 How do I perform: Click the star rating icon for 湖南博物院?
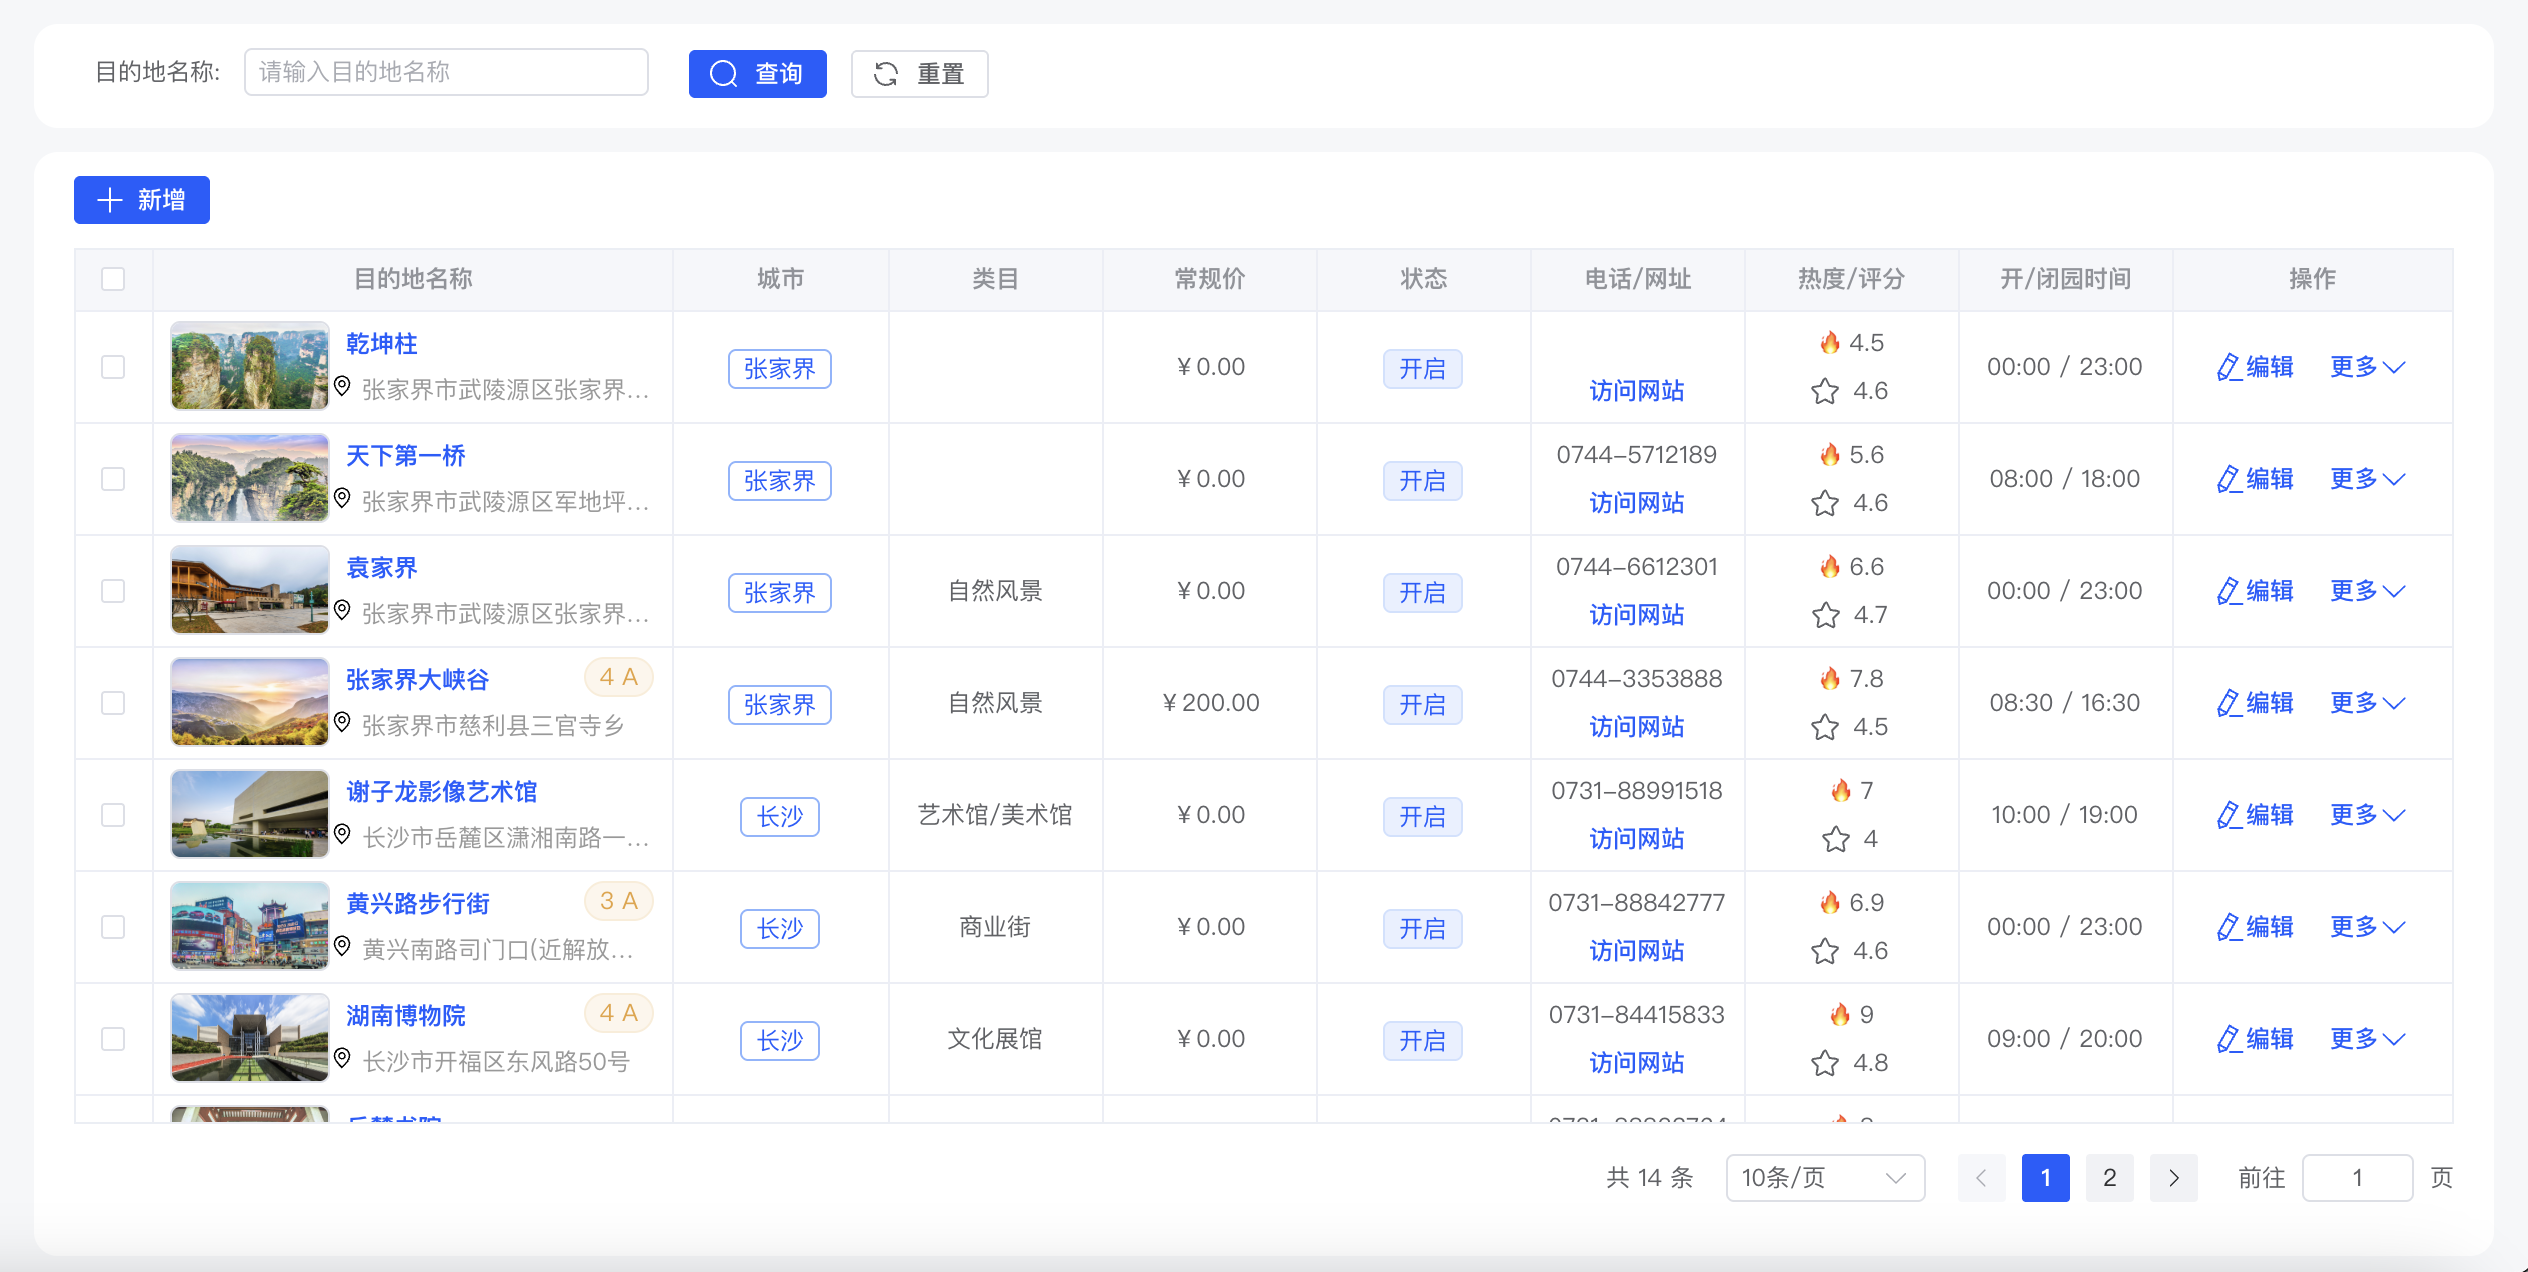pyautogui.click(x=1825, y=1063)
